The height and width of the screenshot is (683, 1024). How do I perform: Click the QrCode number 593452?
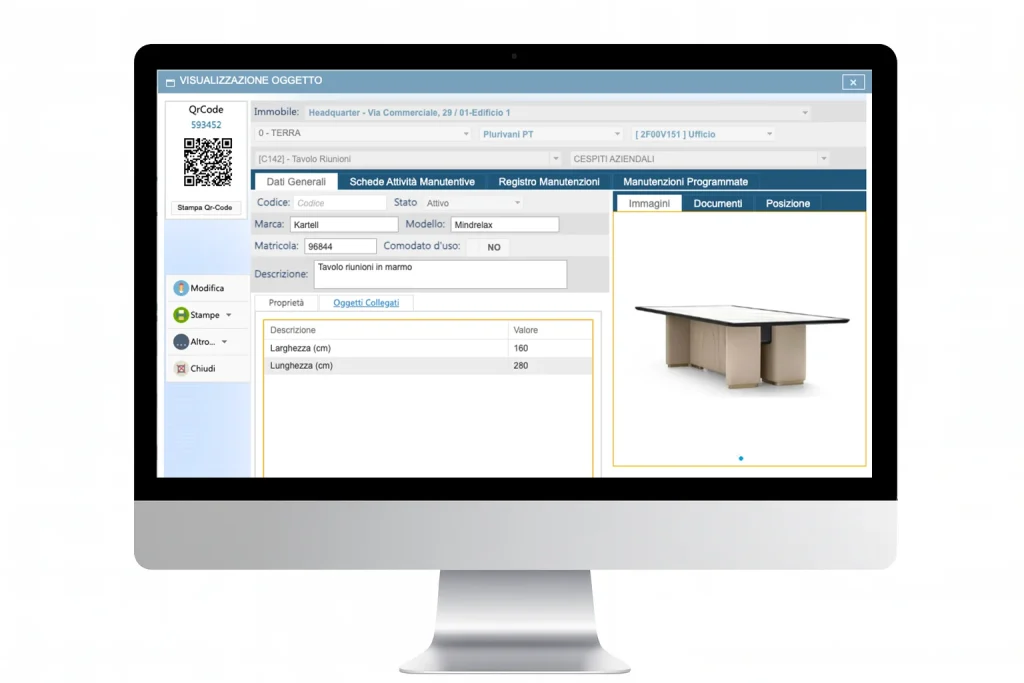point(206,125)
